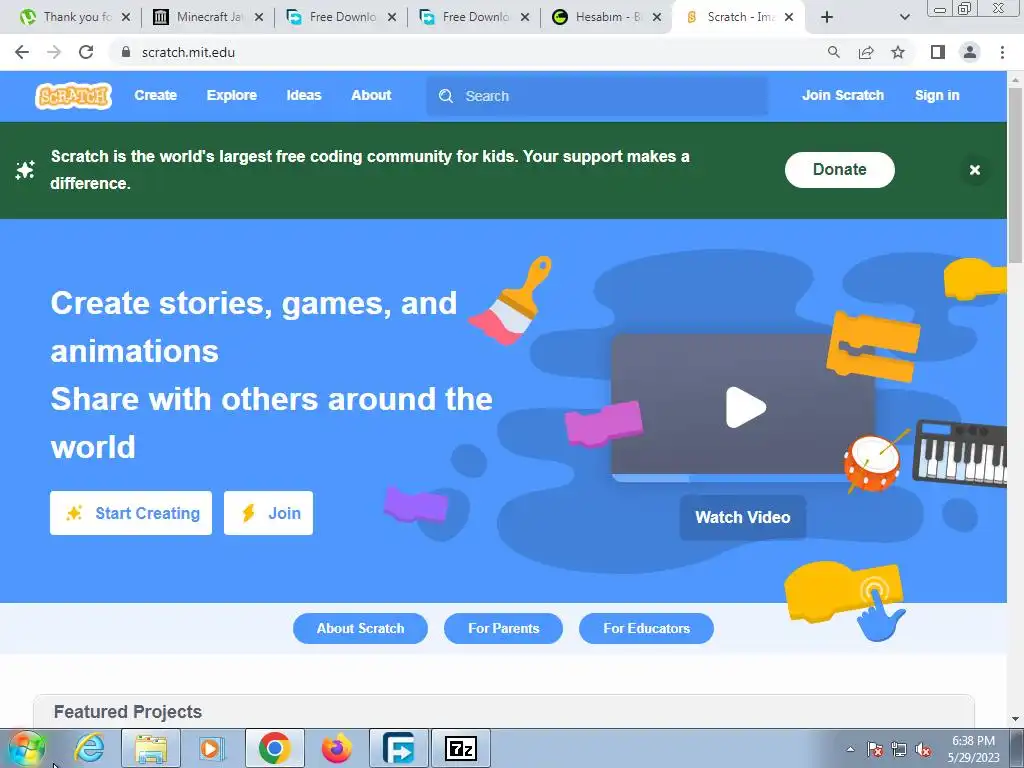Go back in browser
1024x768 pixels.
(x=22, y=52)
